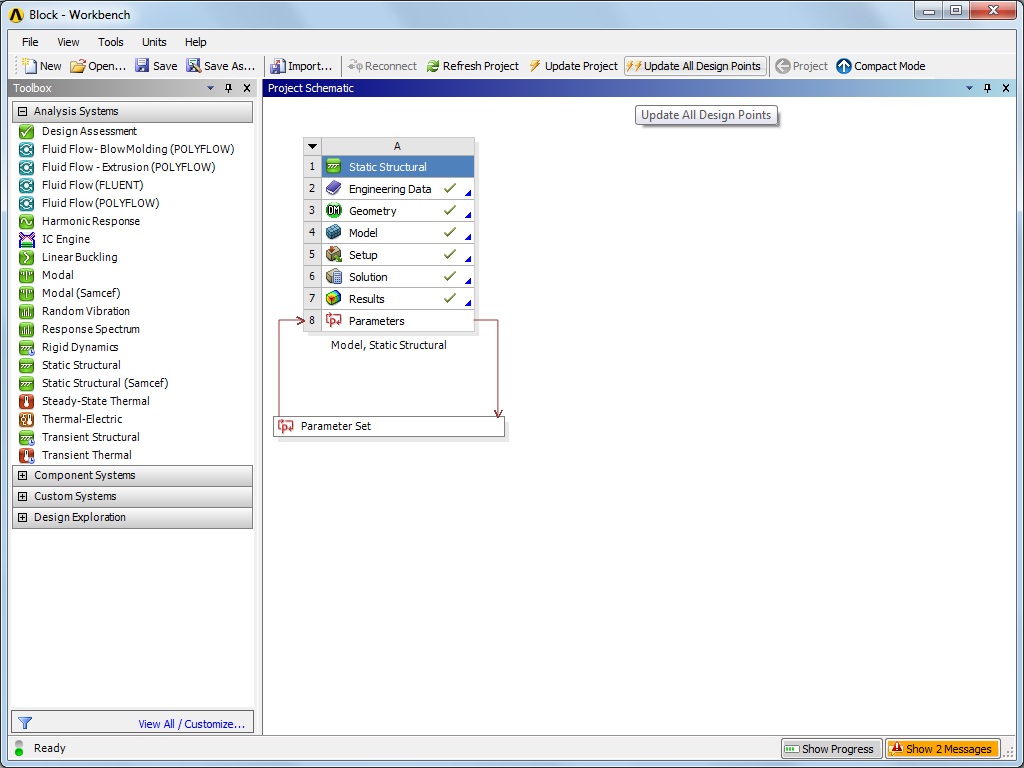The width and height of the screenshot is (1024, 768).
Task: Click the Import toolbar icon
Action: [278, 66]
